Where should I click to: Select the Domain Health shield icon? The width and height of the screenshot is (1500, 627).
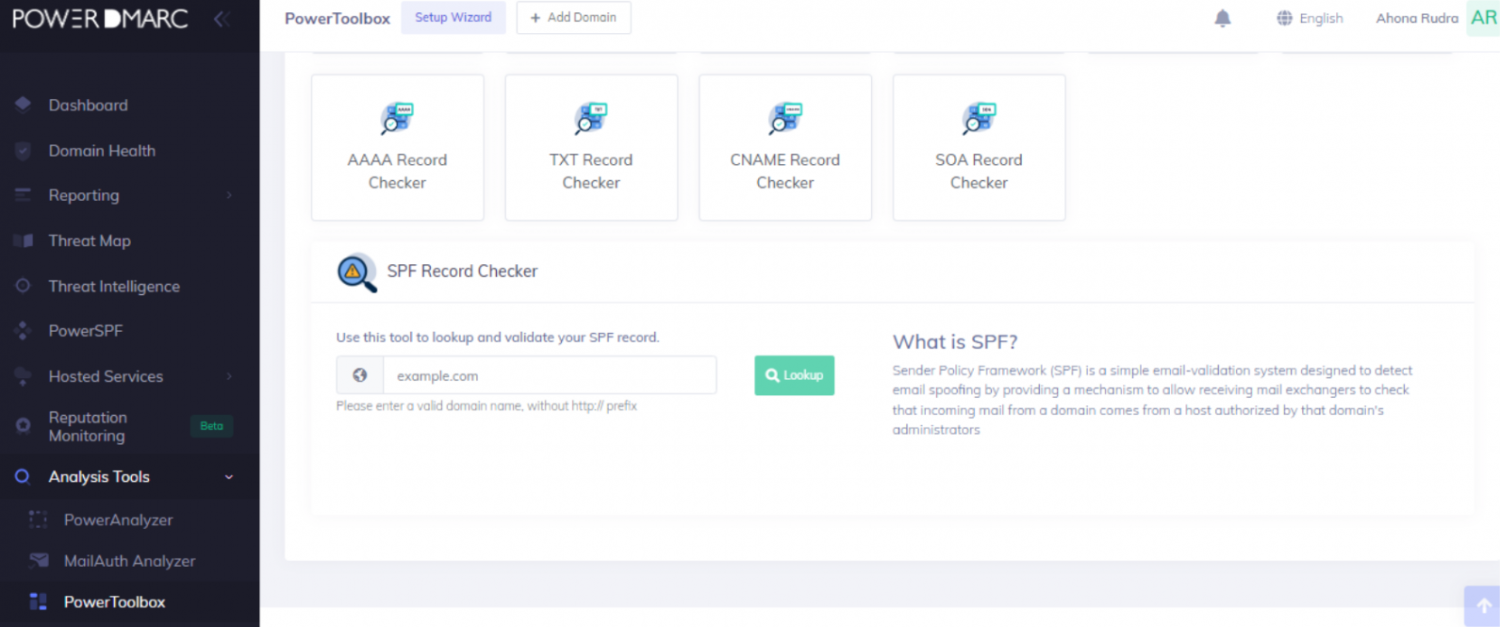(23, 150)
